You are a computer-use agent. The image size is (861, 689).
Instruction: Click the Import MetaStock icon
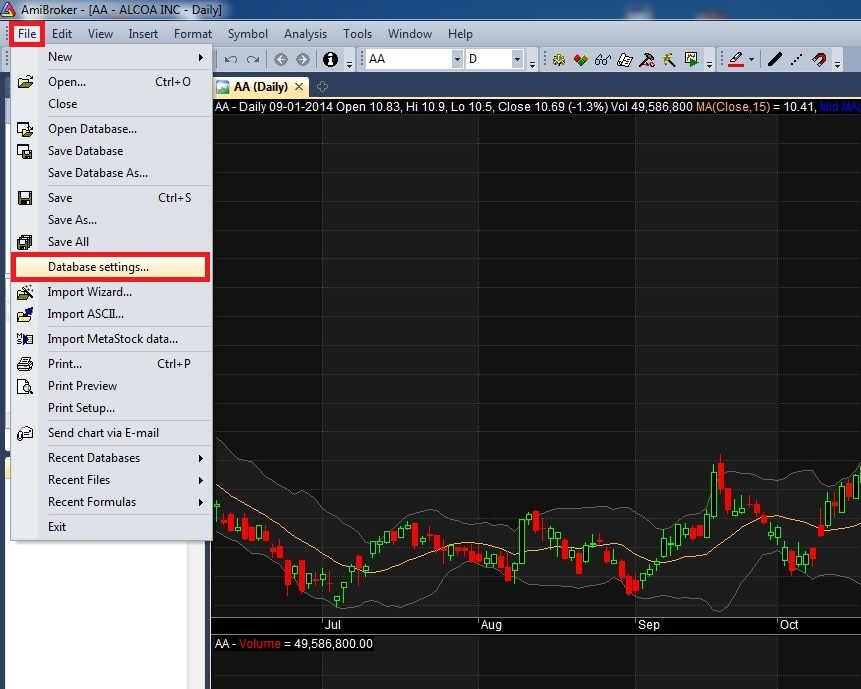25,339
